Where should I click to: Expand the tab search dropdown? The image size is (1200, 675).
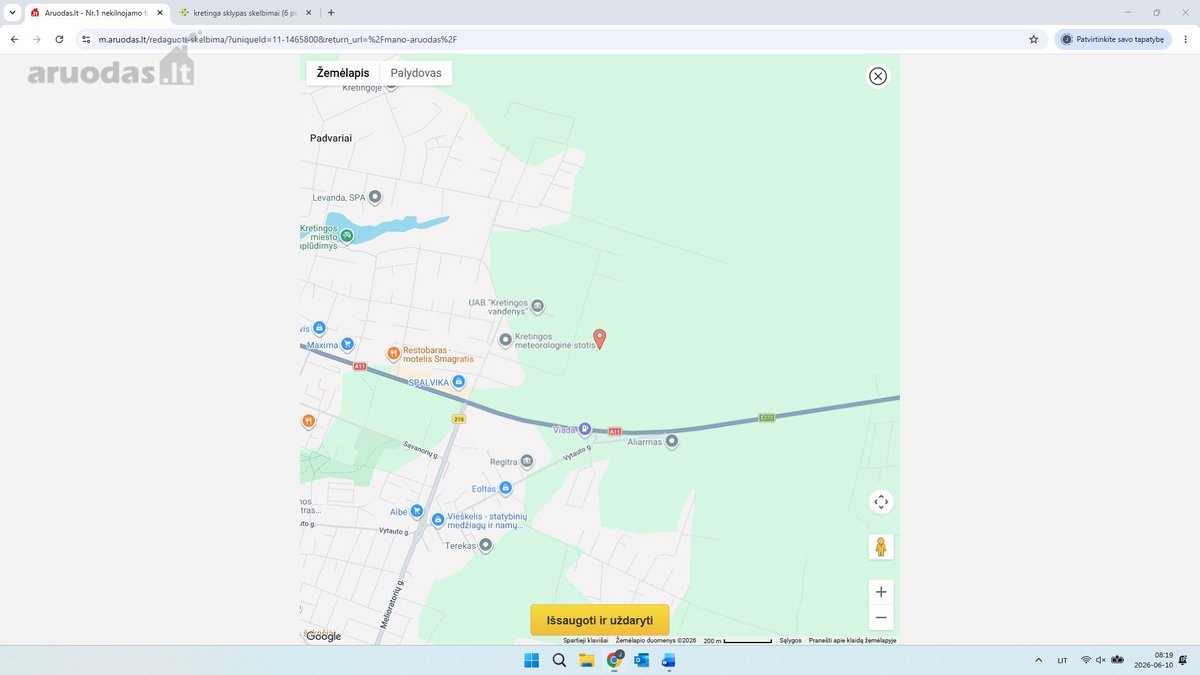11,12
